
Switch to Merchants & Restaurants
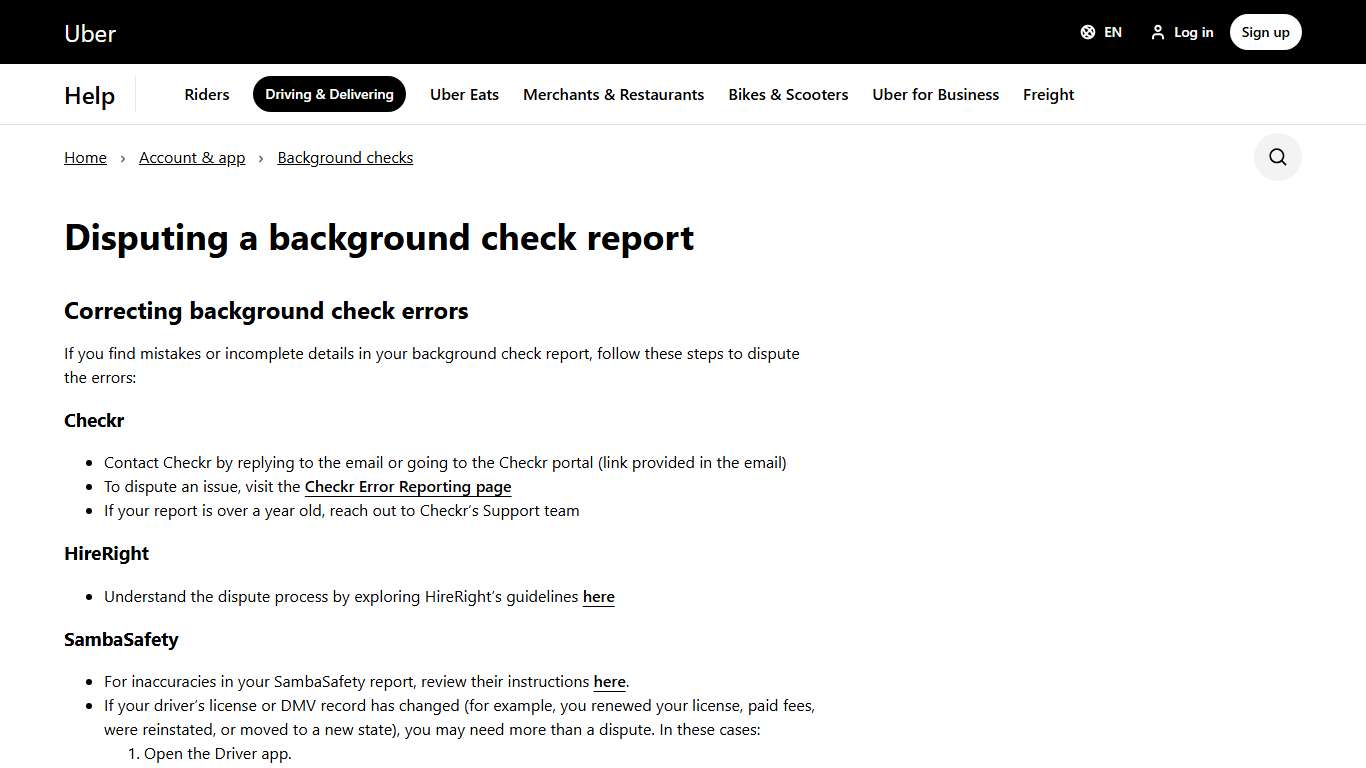613,94
